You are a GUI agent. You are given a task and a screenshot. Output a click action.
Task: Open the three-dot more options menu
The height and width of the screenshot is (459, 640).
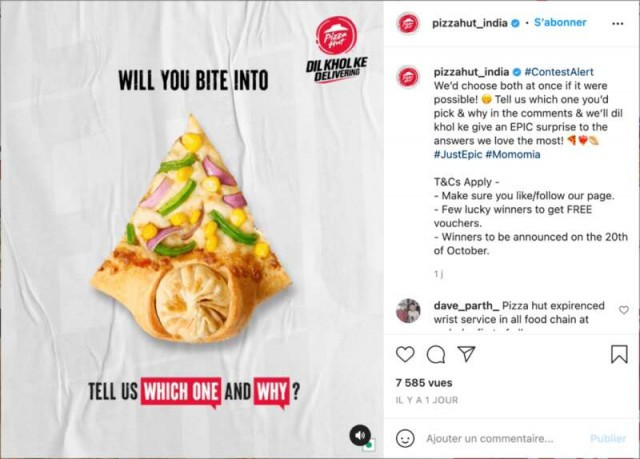618,24
